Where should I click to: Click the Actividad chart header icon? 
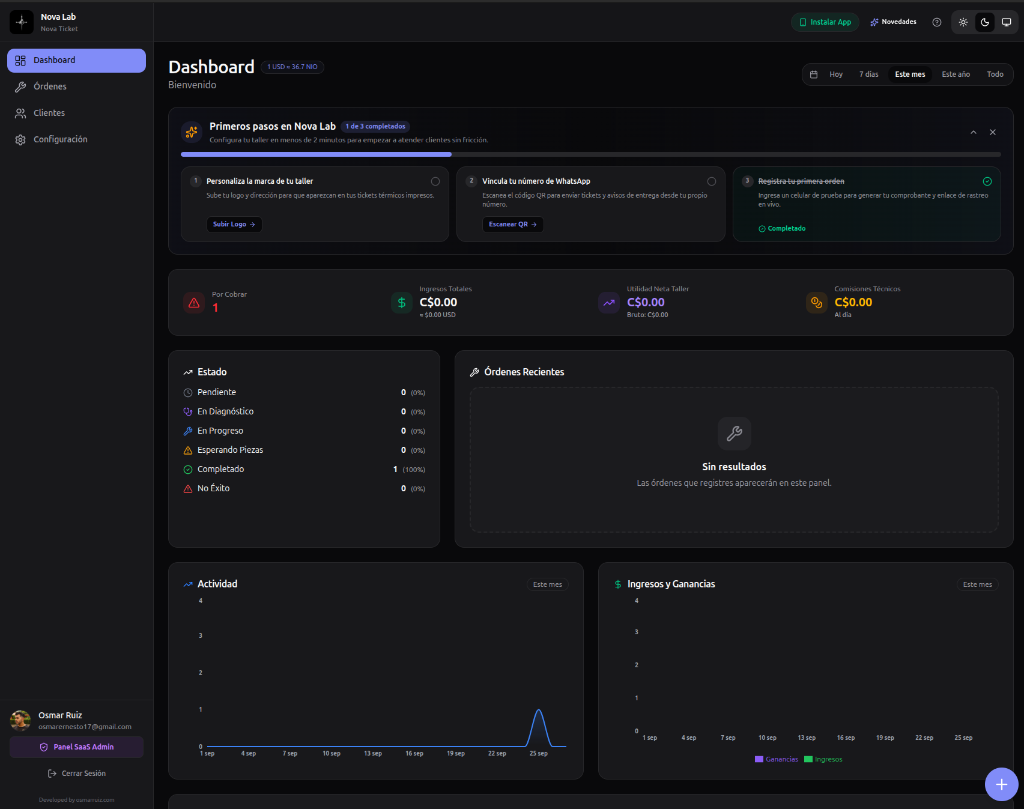188,584
